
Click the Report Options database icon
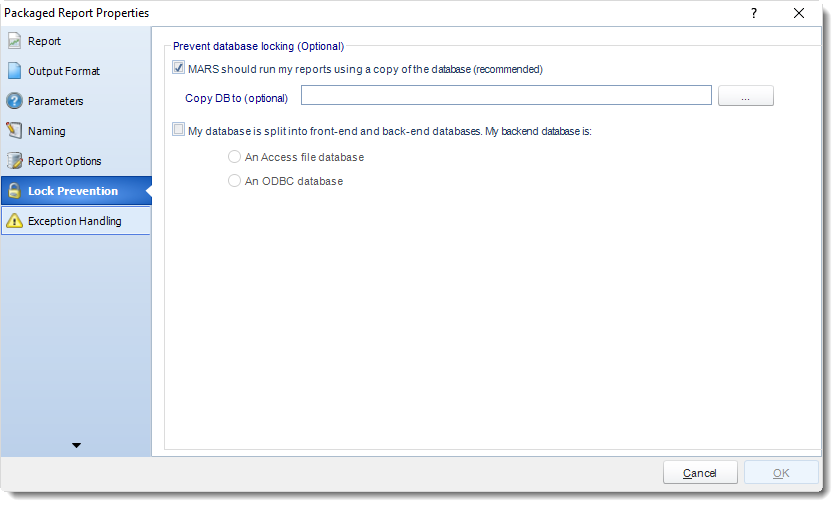click(x=14, y=161)
